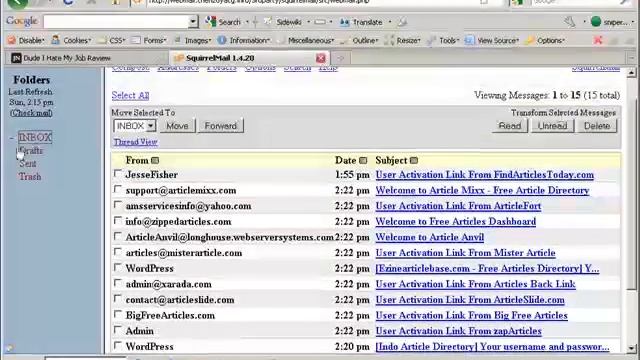Open the Drafts folder

[31, 151]
